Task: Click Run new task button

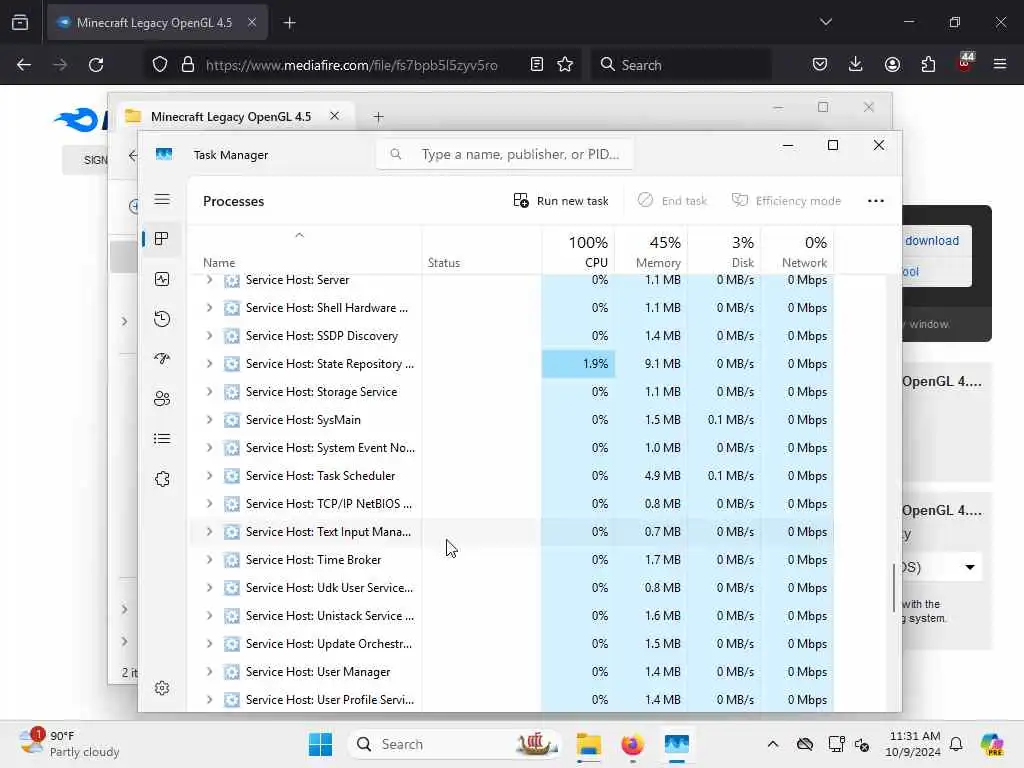Action: point(561,200)
